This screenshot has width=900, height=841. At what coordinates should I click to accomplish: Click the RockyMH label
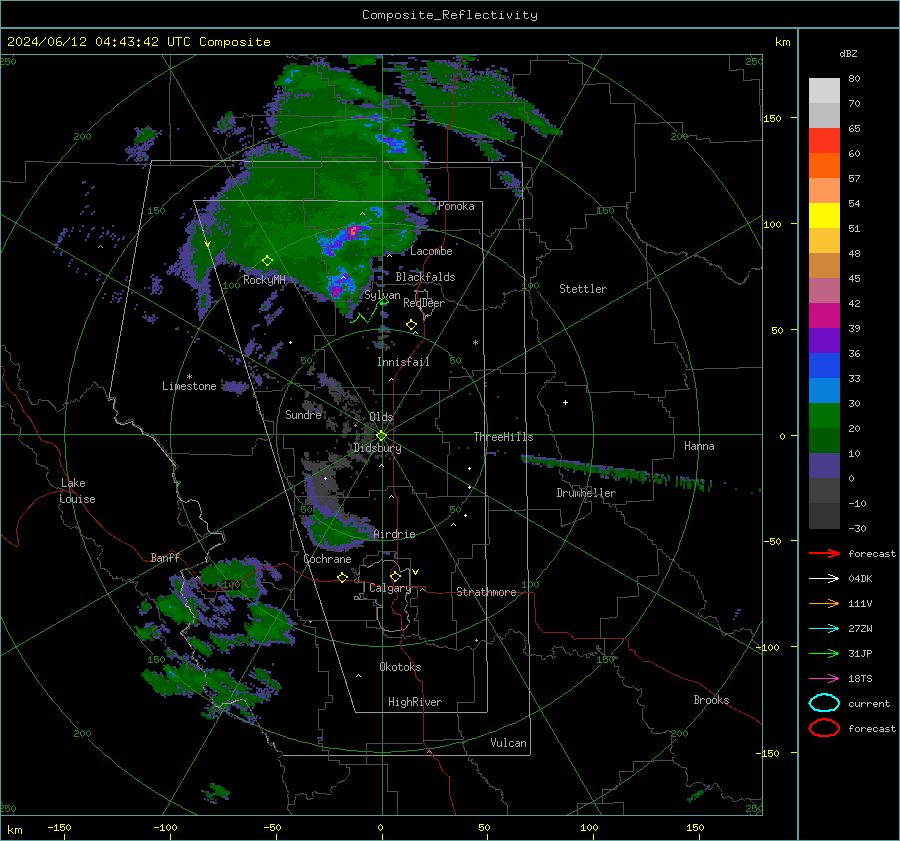tap(264, 280)
